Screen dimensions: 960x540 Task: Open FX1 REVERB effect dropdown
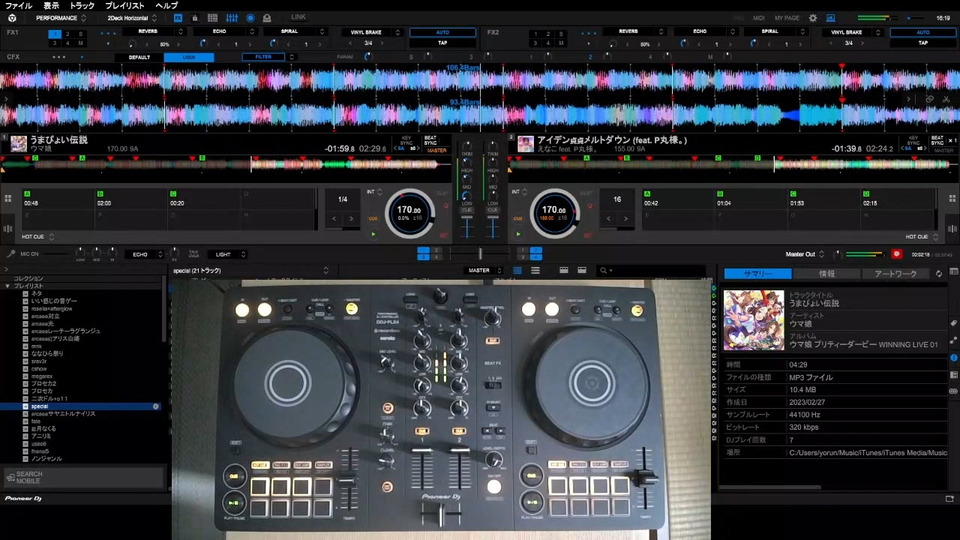coord(153,31)
